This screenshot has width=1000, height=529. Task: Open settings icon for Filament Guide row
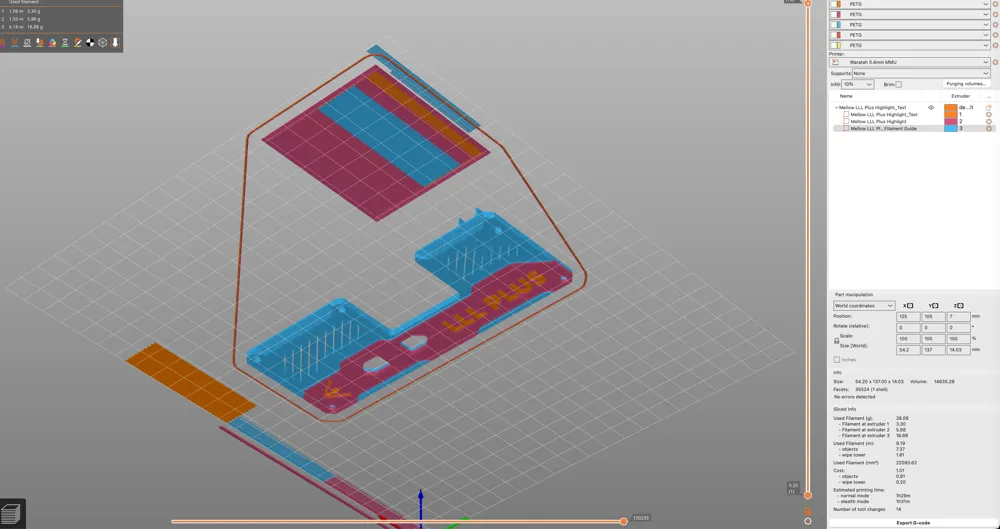pyautogui.click(x=989, y=129)
